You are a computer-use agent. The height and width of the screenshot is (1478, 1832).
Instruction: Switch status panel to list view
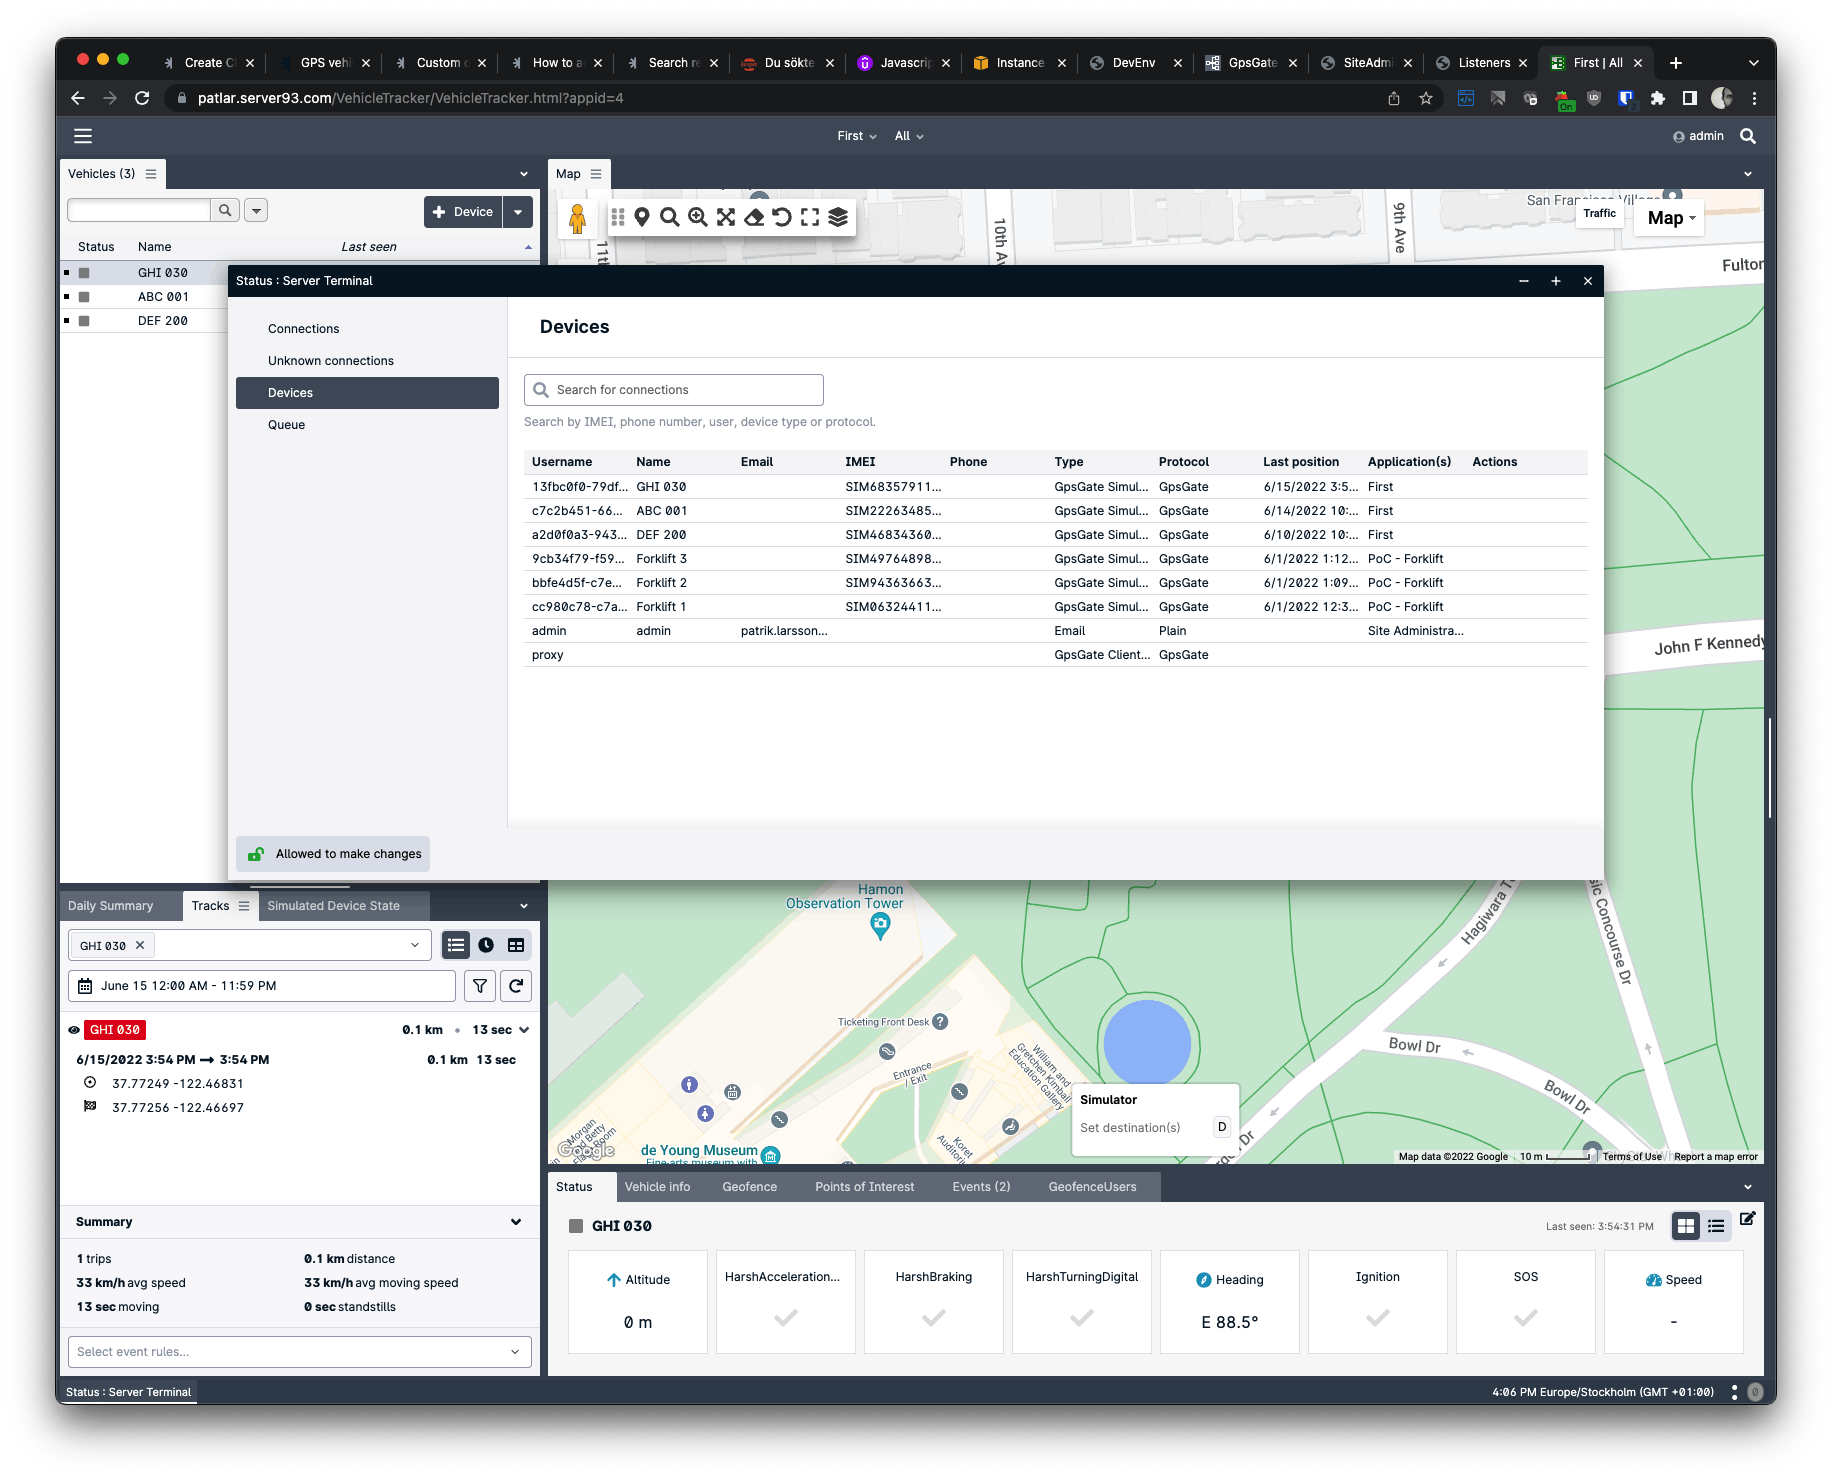pyautogui.click(x=1716, y=1226)
